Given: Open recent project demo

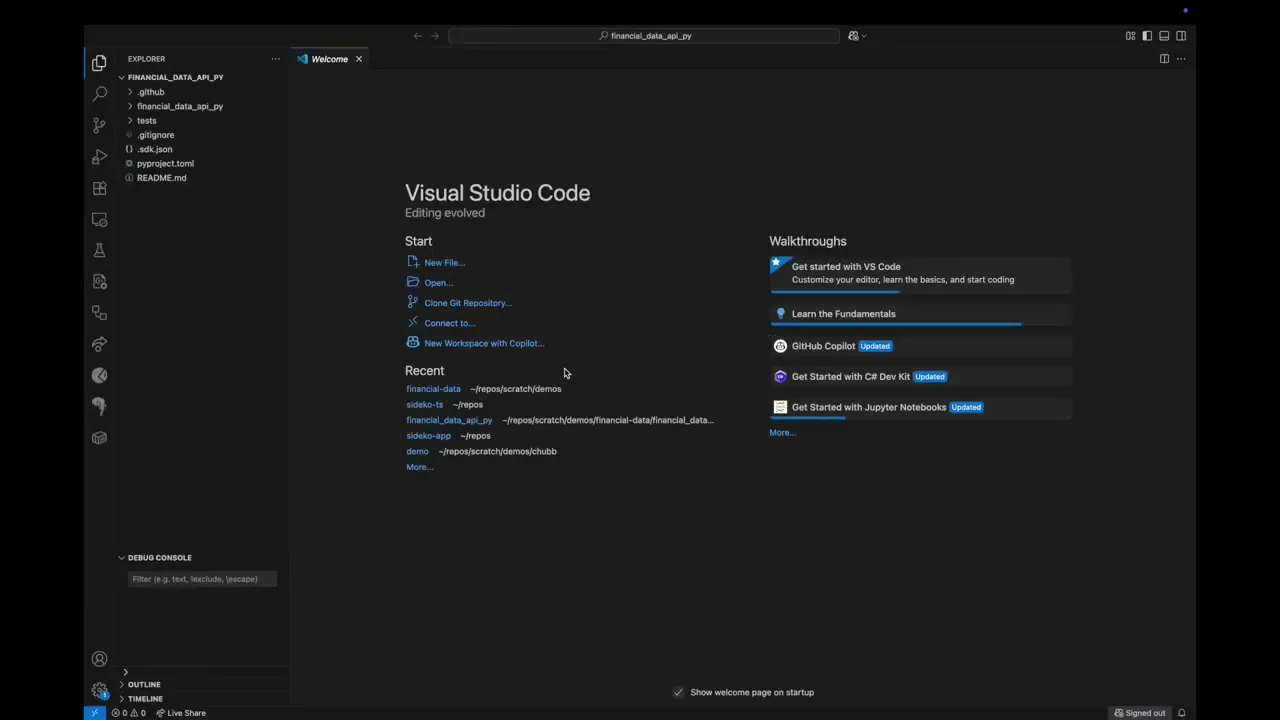Looking at the screenshot, I should coord(417,451).
